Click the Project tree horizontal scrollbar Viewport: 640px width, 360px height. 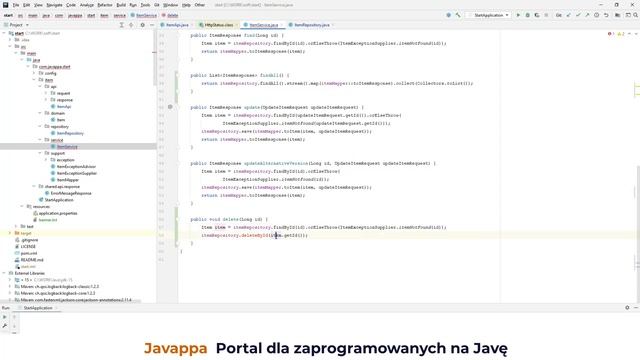pyautogui.click(x=71, y=302)
